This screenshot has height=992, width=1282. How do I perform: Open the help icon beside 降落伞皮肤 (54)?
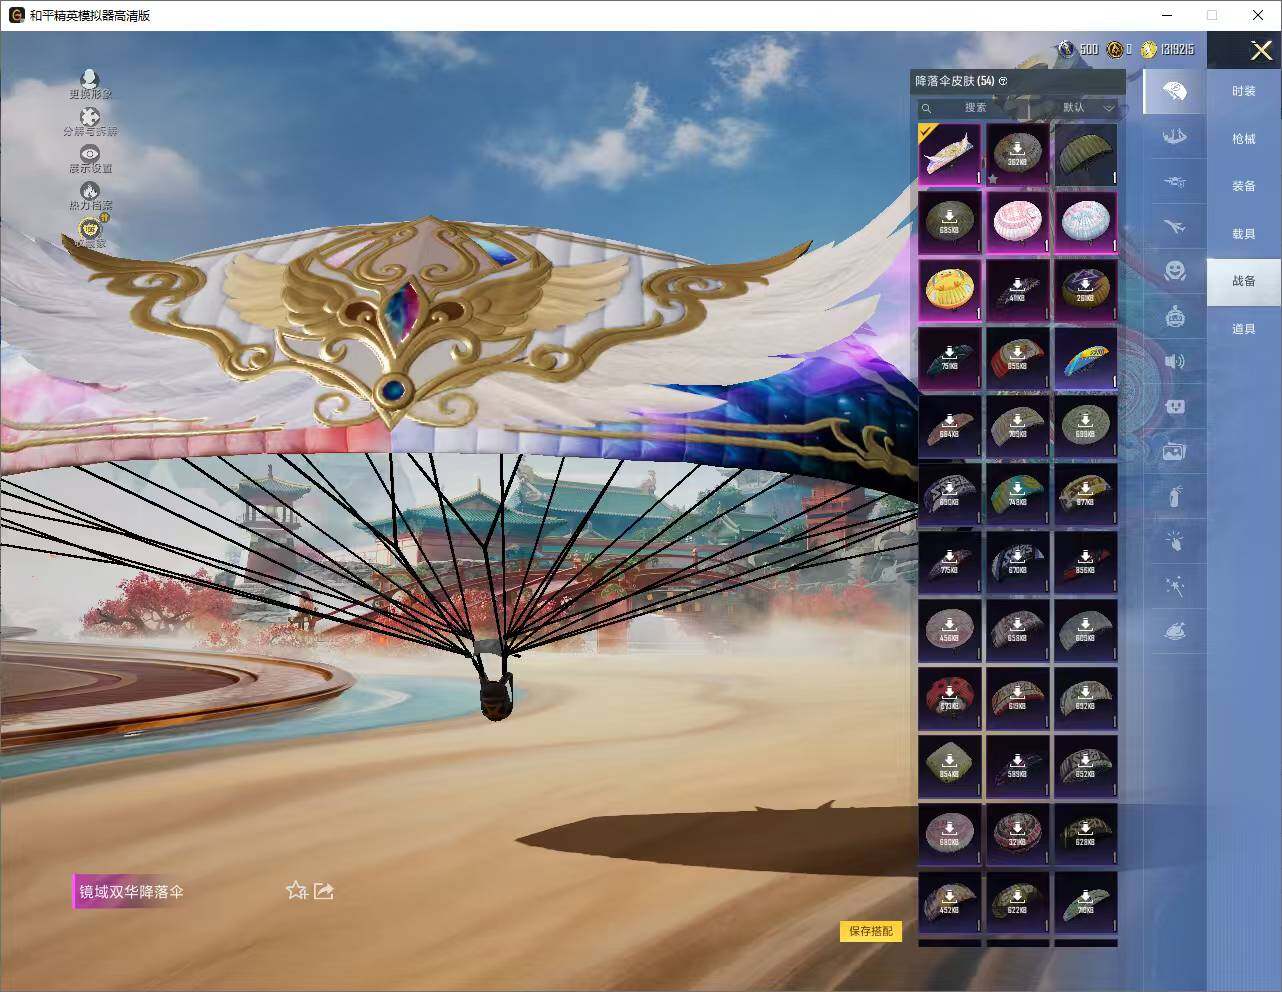(1003, 81)
